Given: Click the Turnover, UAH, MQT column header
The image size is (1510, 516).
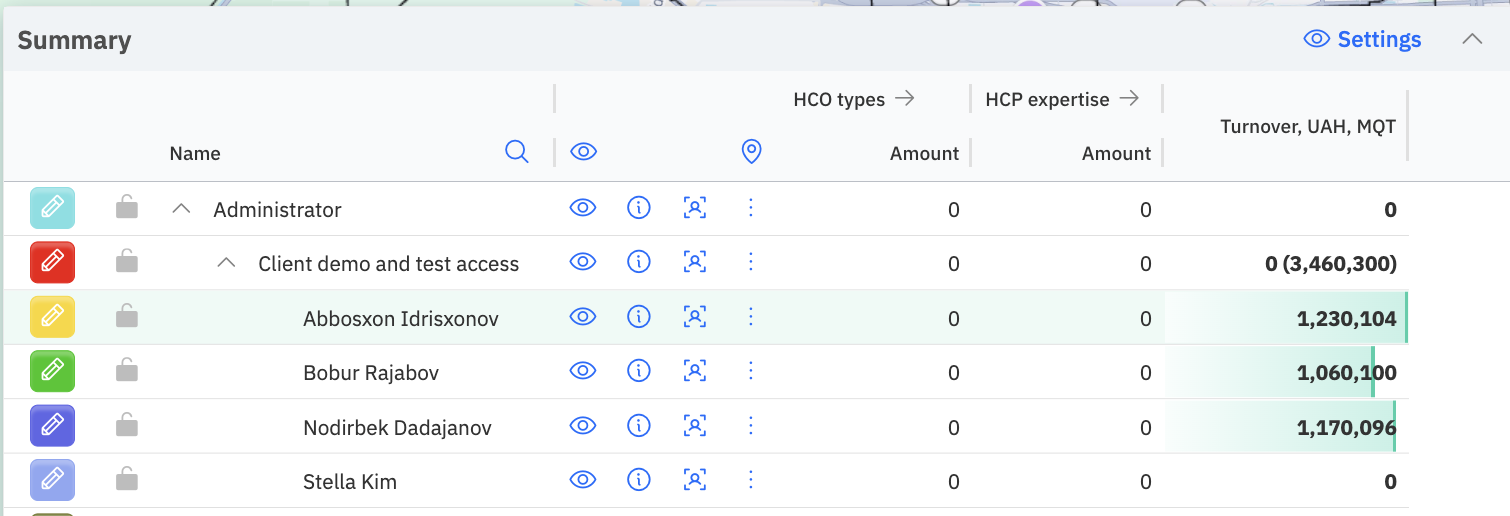Looking at the screenshot, I should (x=1308, y=126).
